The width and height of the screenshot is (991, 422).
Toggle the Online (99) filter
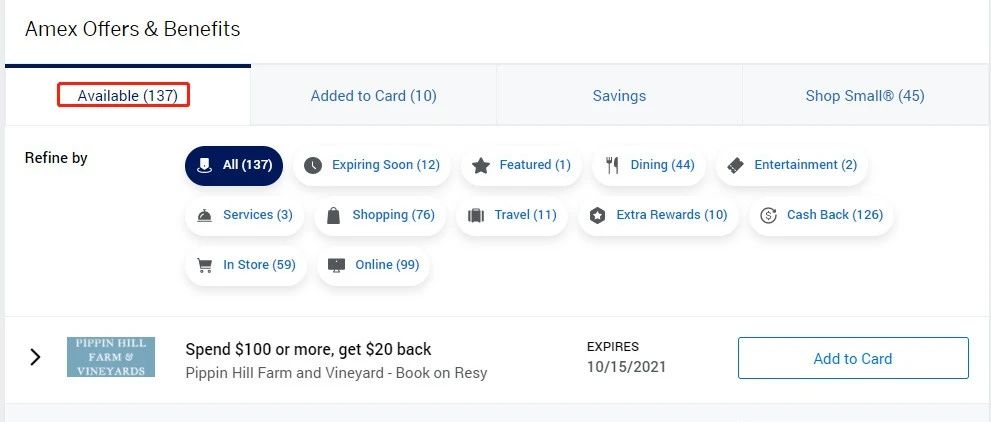click(x=374, y=265)
